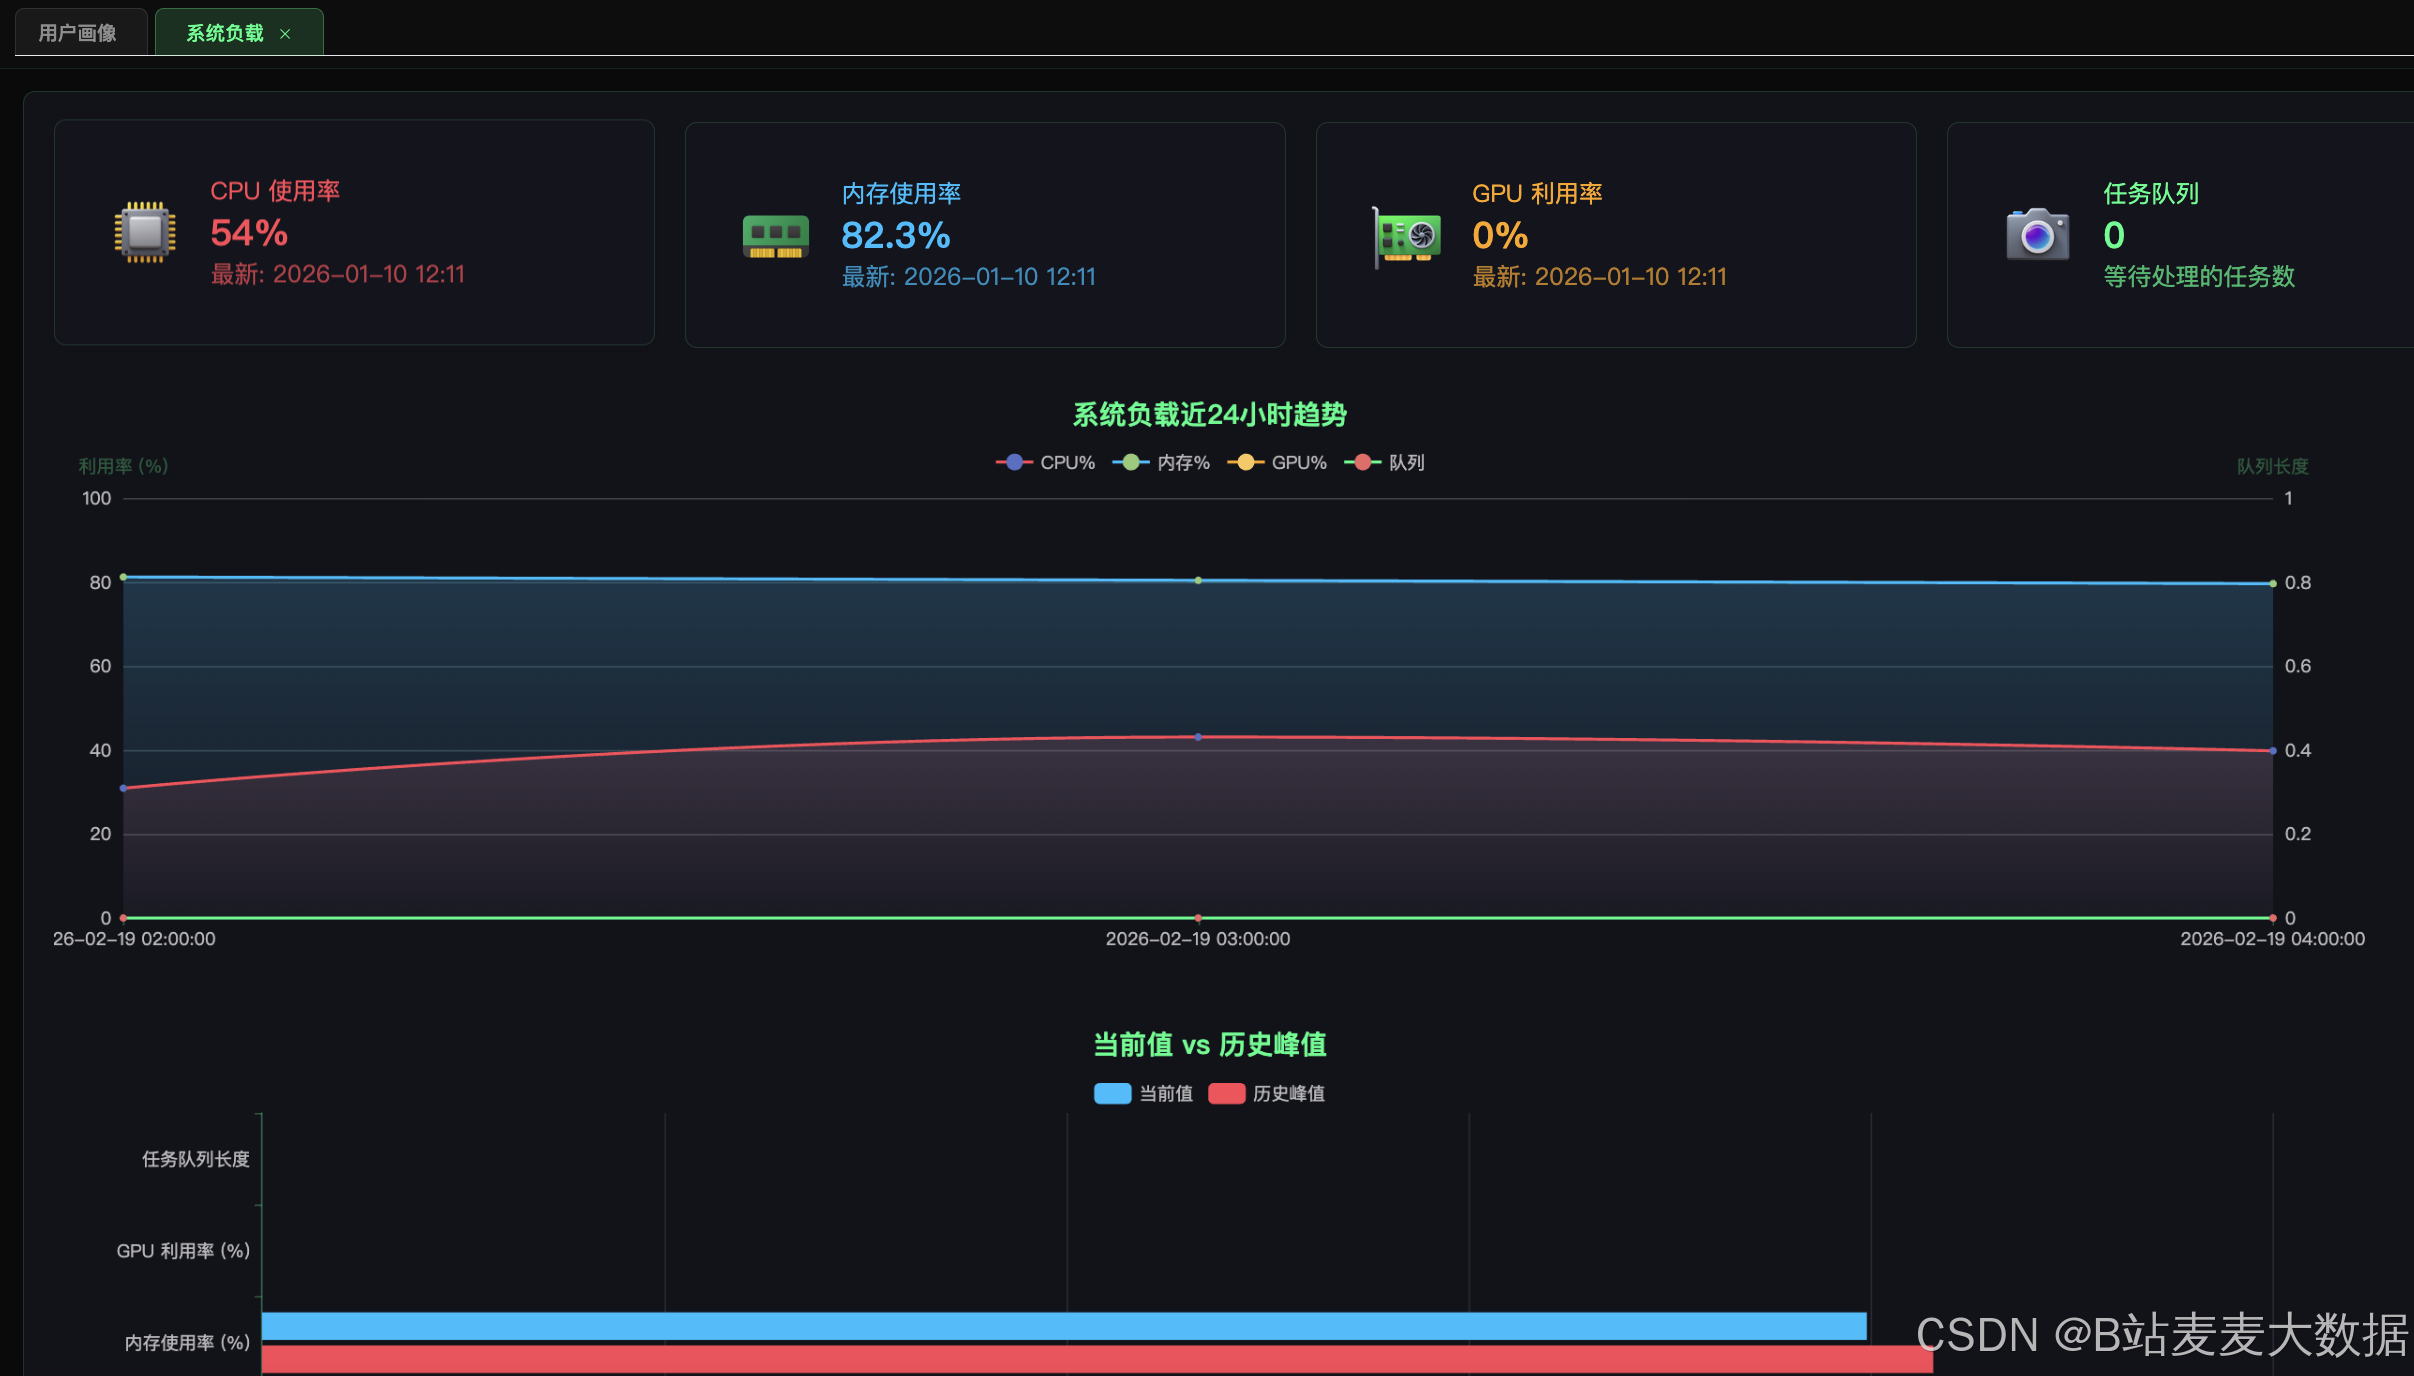Switch to the 用户画像 tab
The height and width of the screenshot is (1376, 2414).
coord(78,33)
